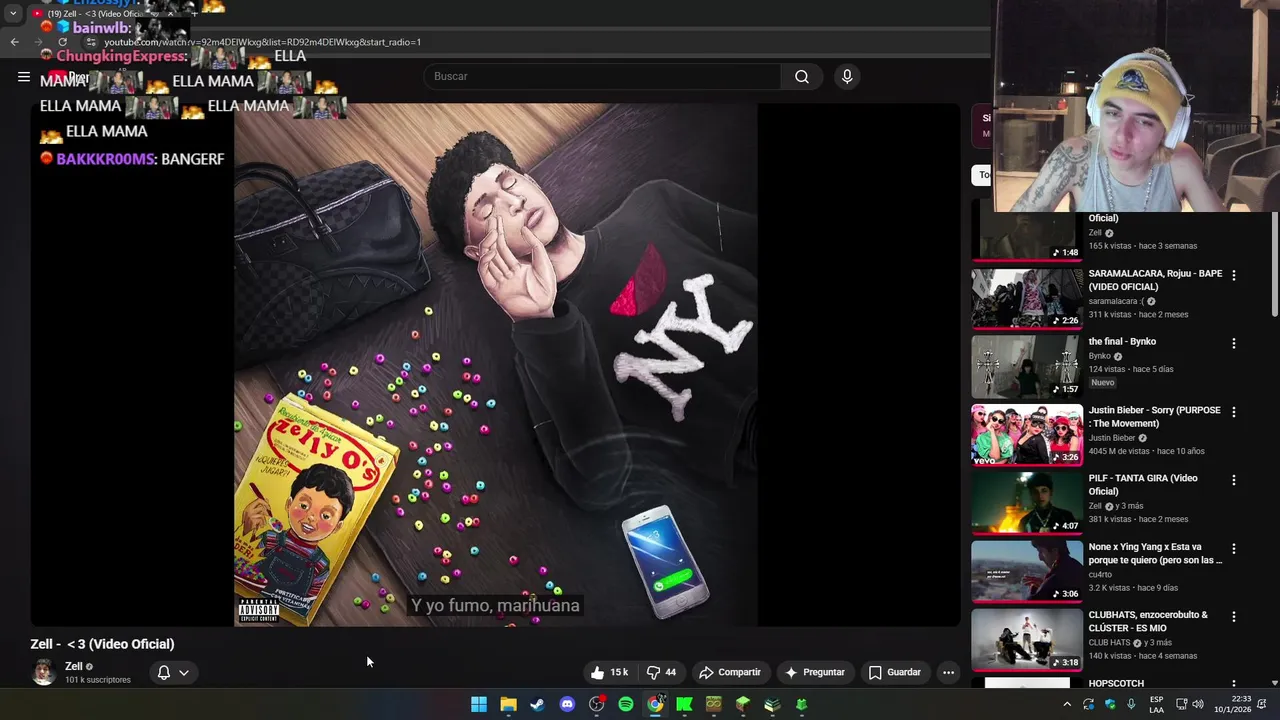Open site information icon in address bar

click(x=91, y=42)
